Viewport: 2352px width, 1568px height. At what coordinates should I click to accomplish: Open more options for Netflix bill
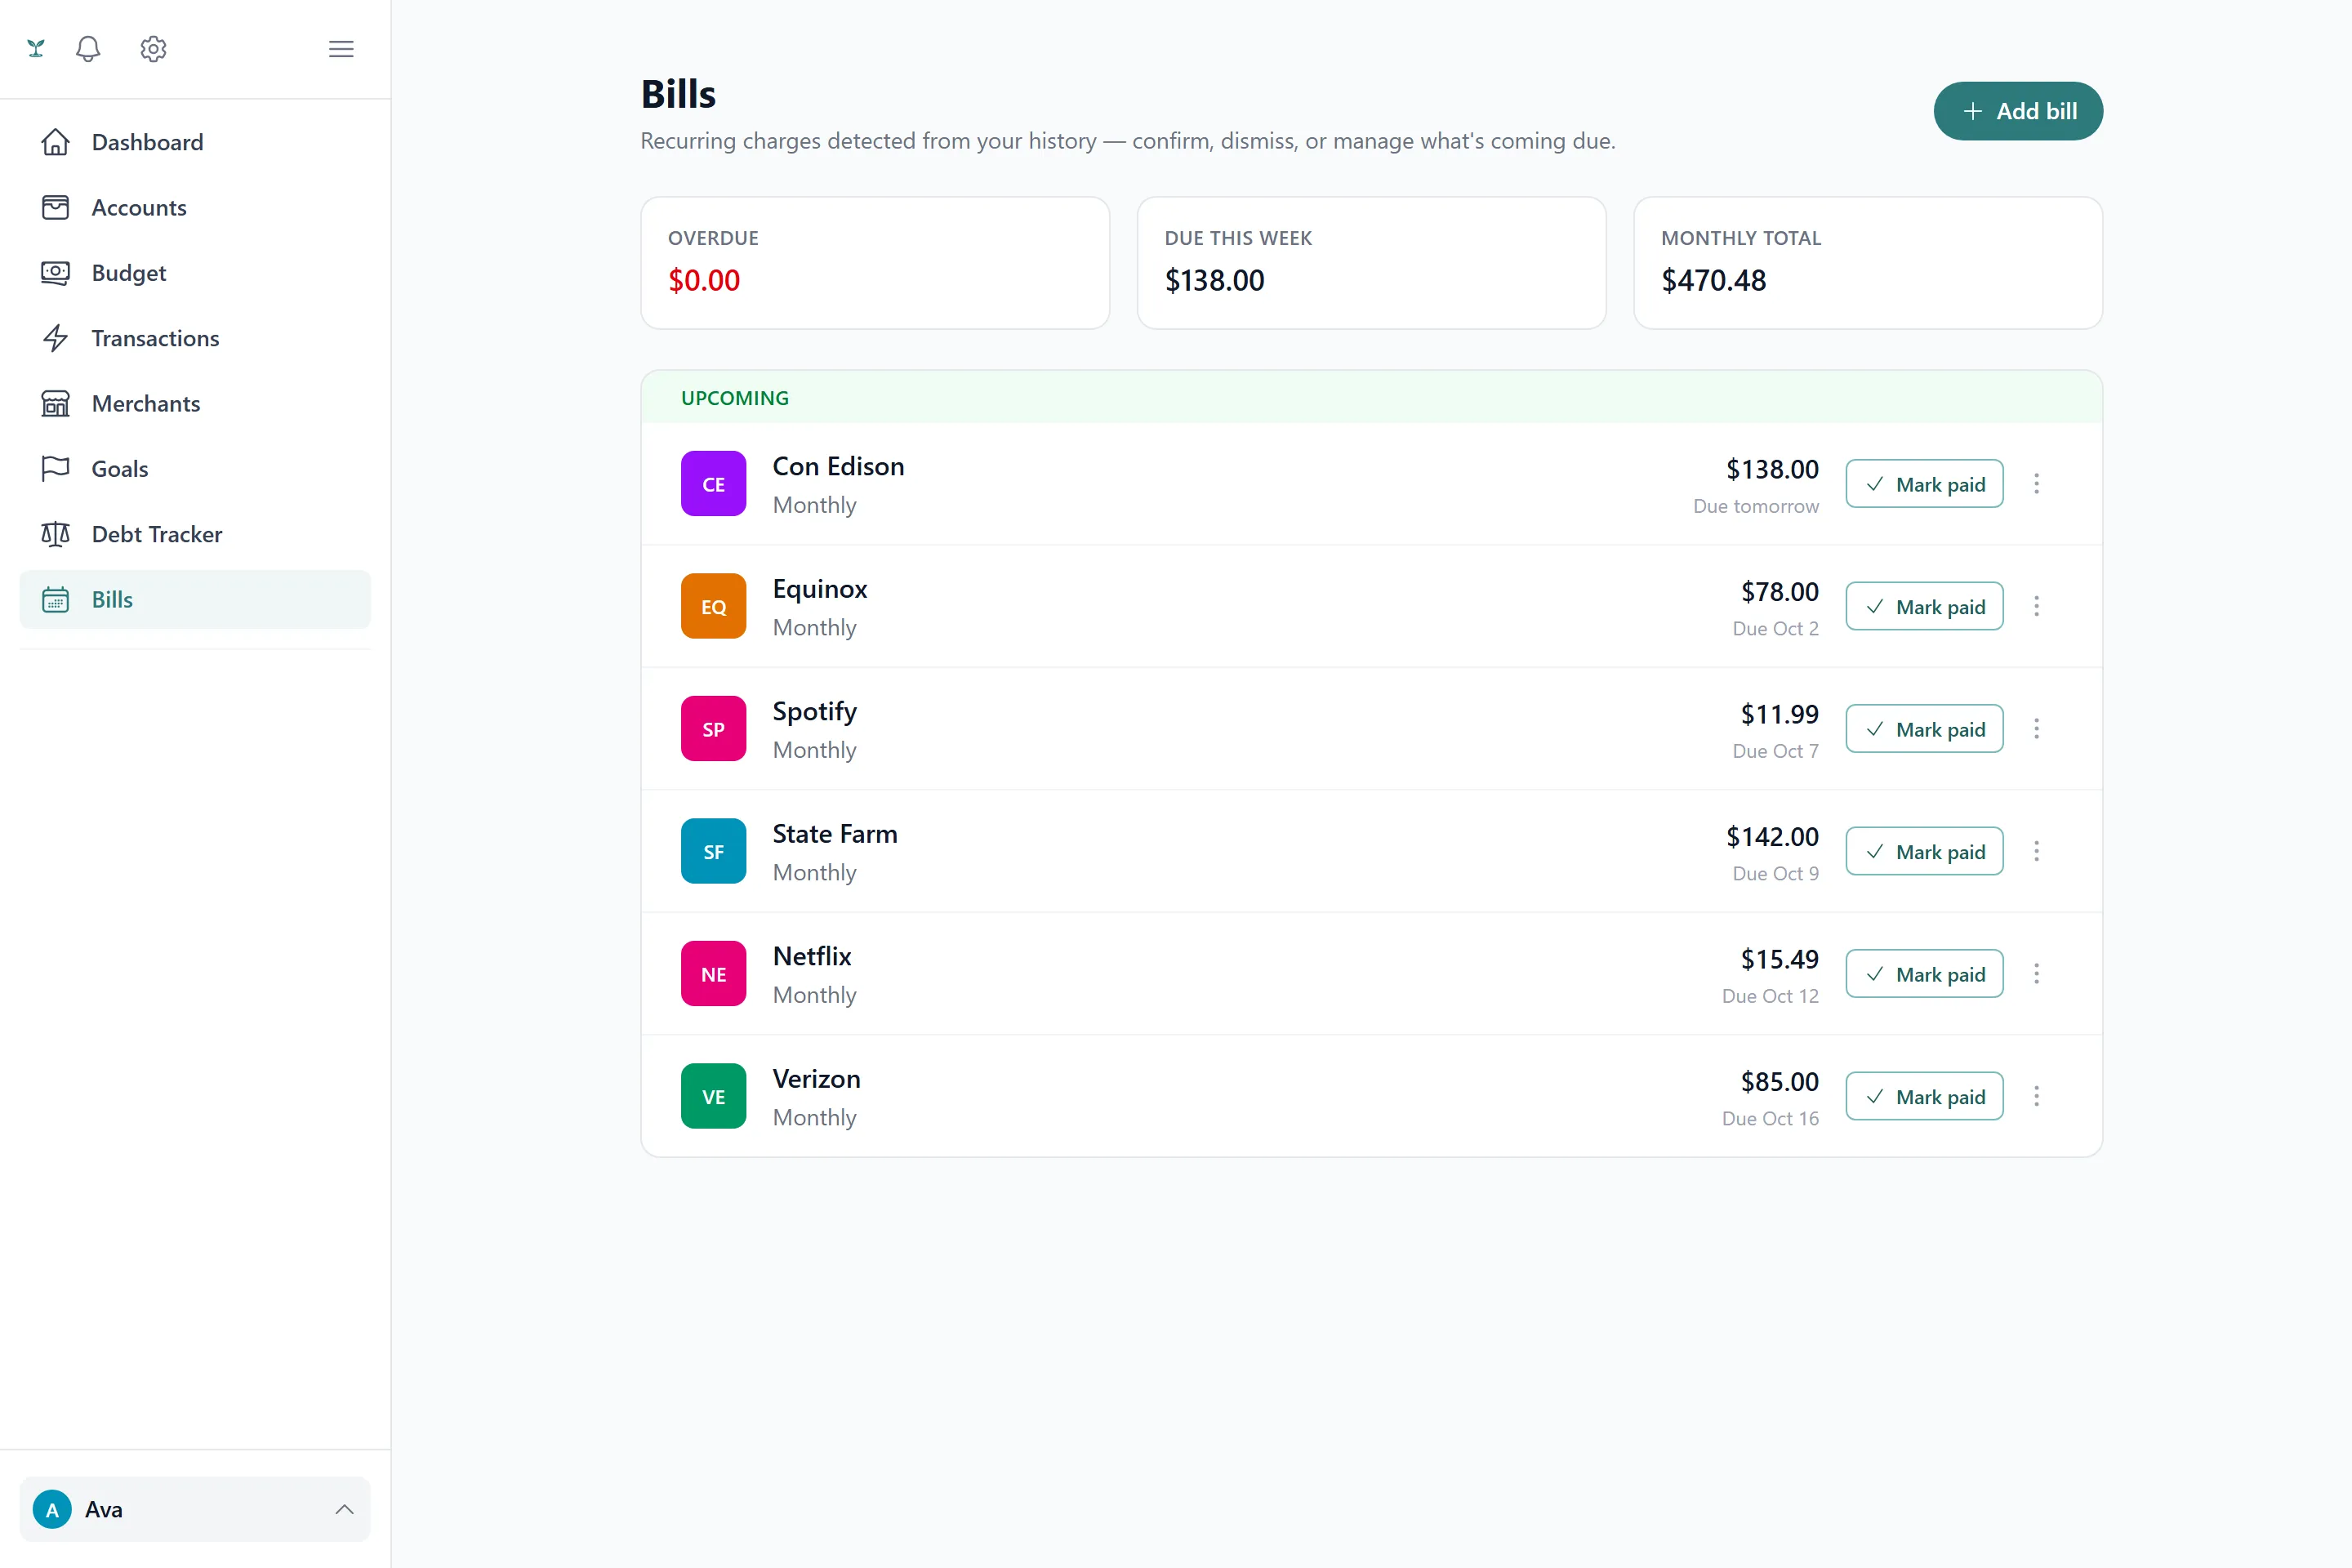(2036, 974)
